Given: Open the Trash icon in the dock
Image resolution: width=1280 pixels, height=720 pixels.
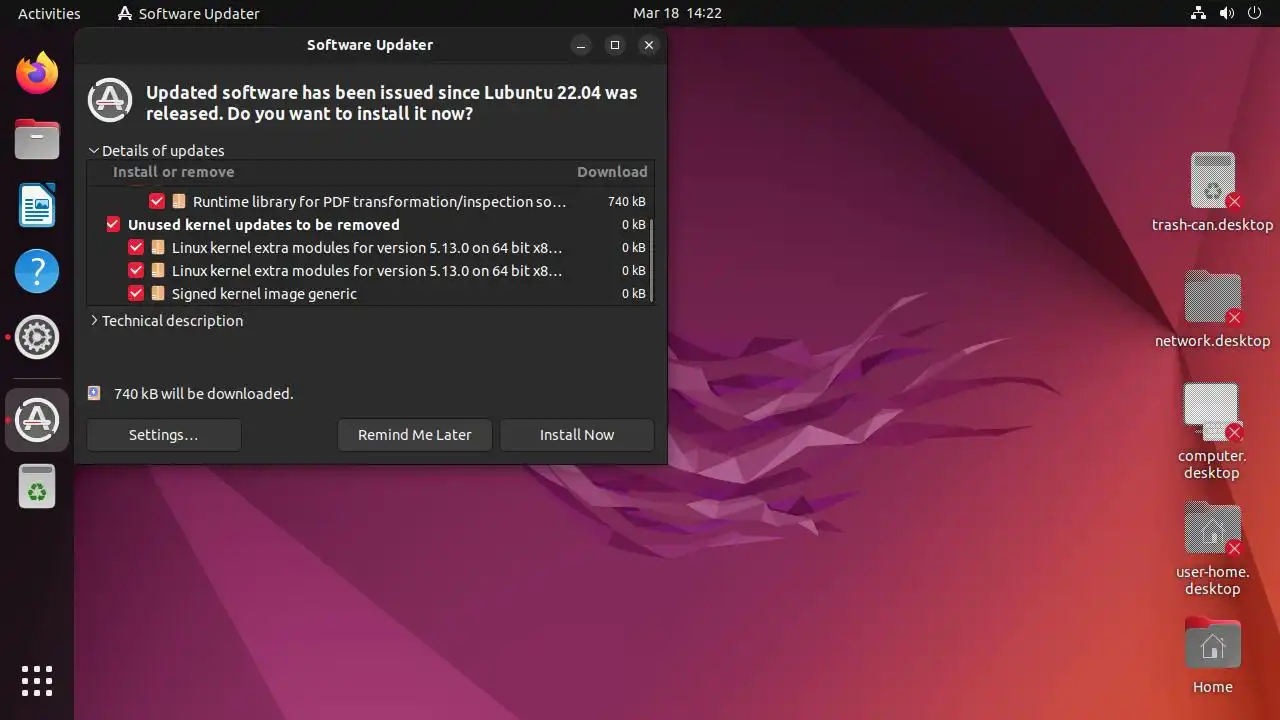Looking at the screenshot, I should tap(37, 487).
